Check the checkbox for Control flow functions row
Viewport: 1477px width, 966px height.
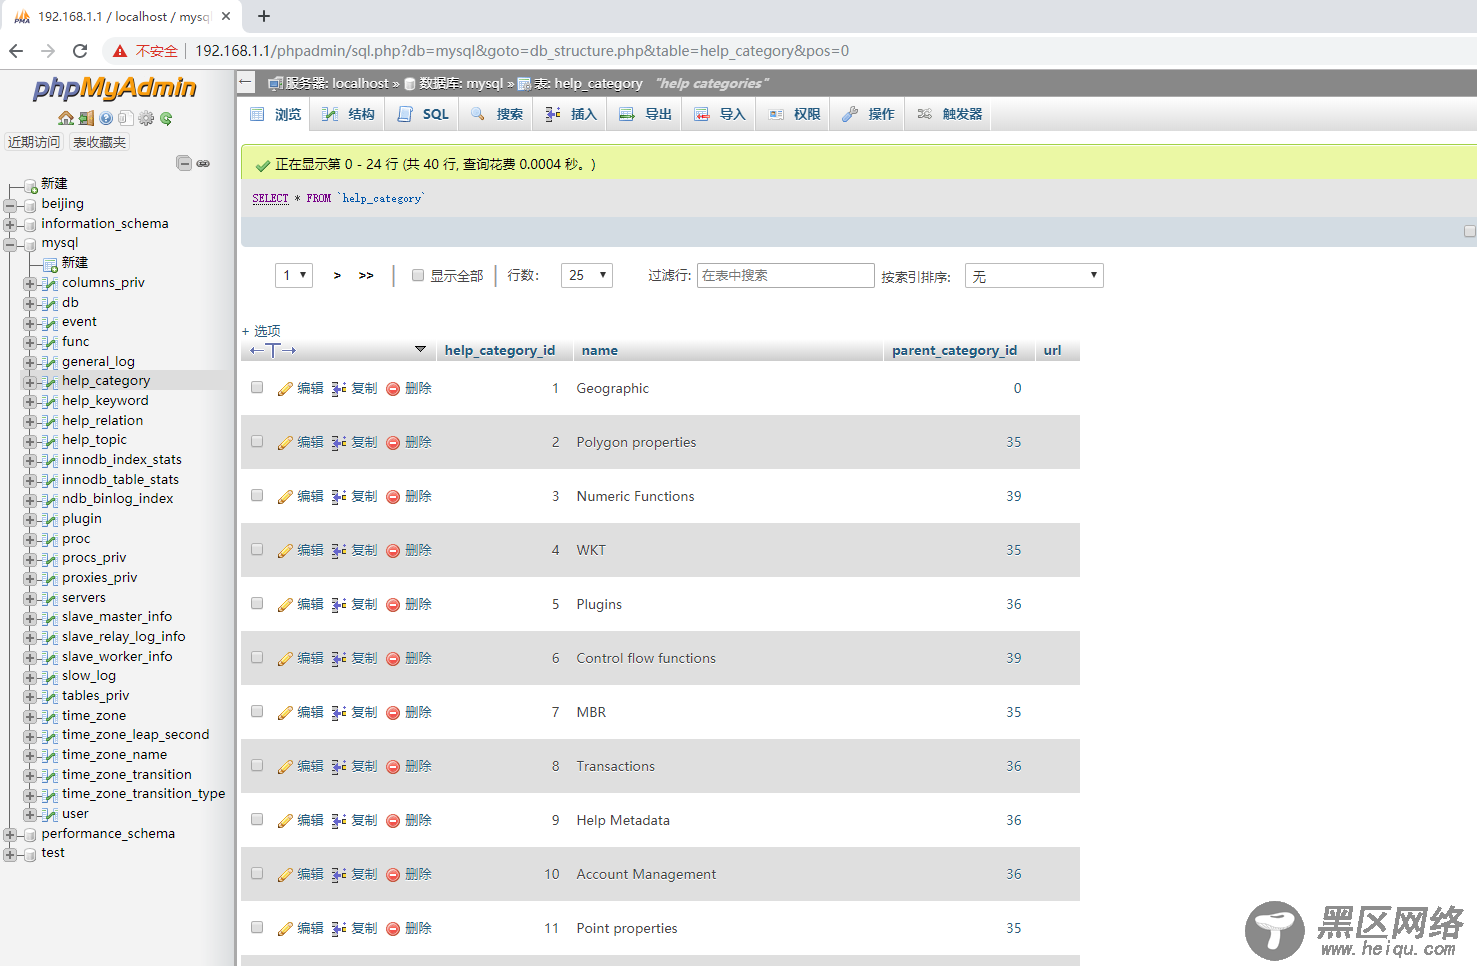[257, 658]
